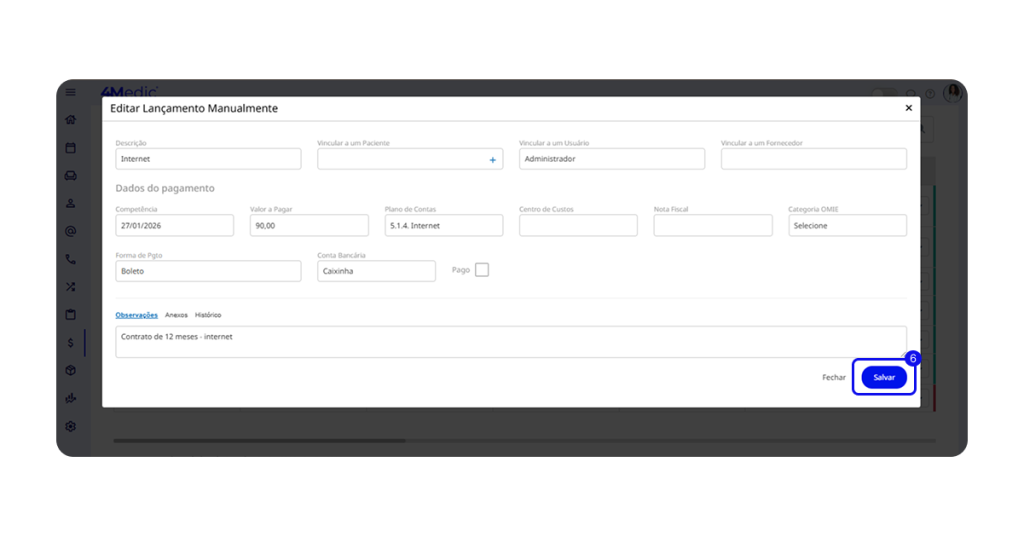Image resolution: width=1024 pixels, height=537 pixels.
Task: Open the calendar icon below Home
Action: [x=70, y=148]
